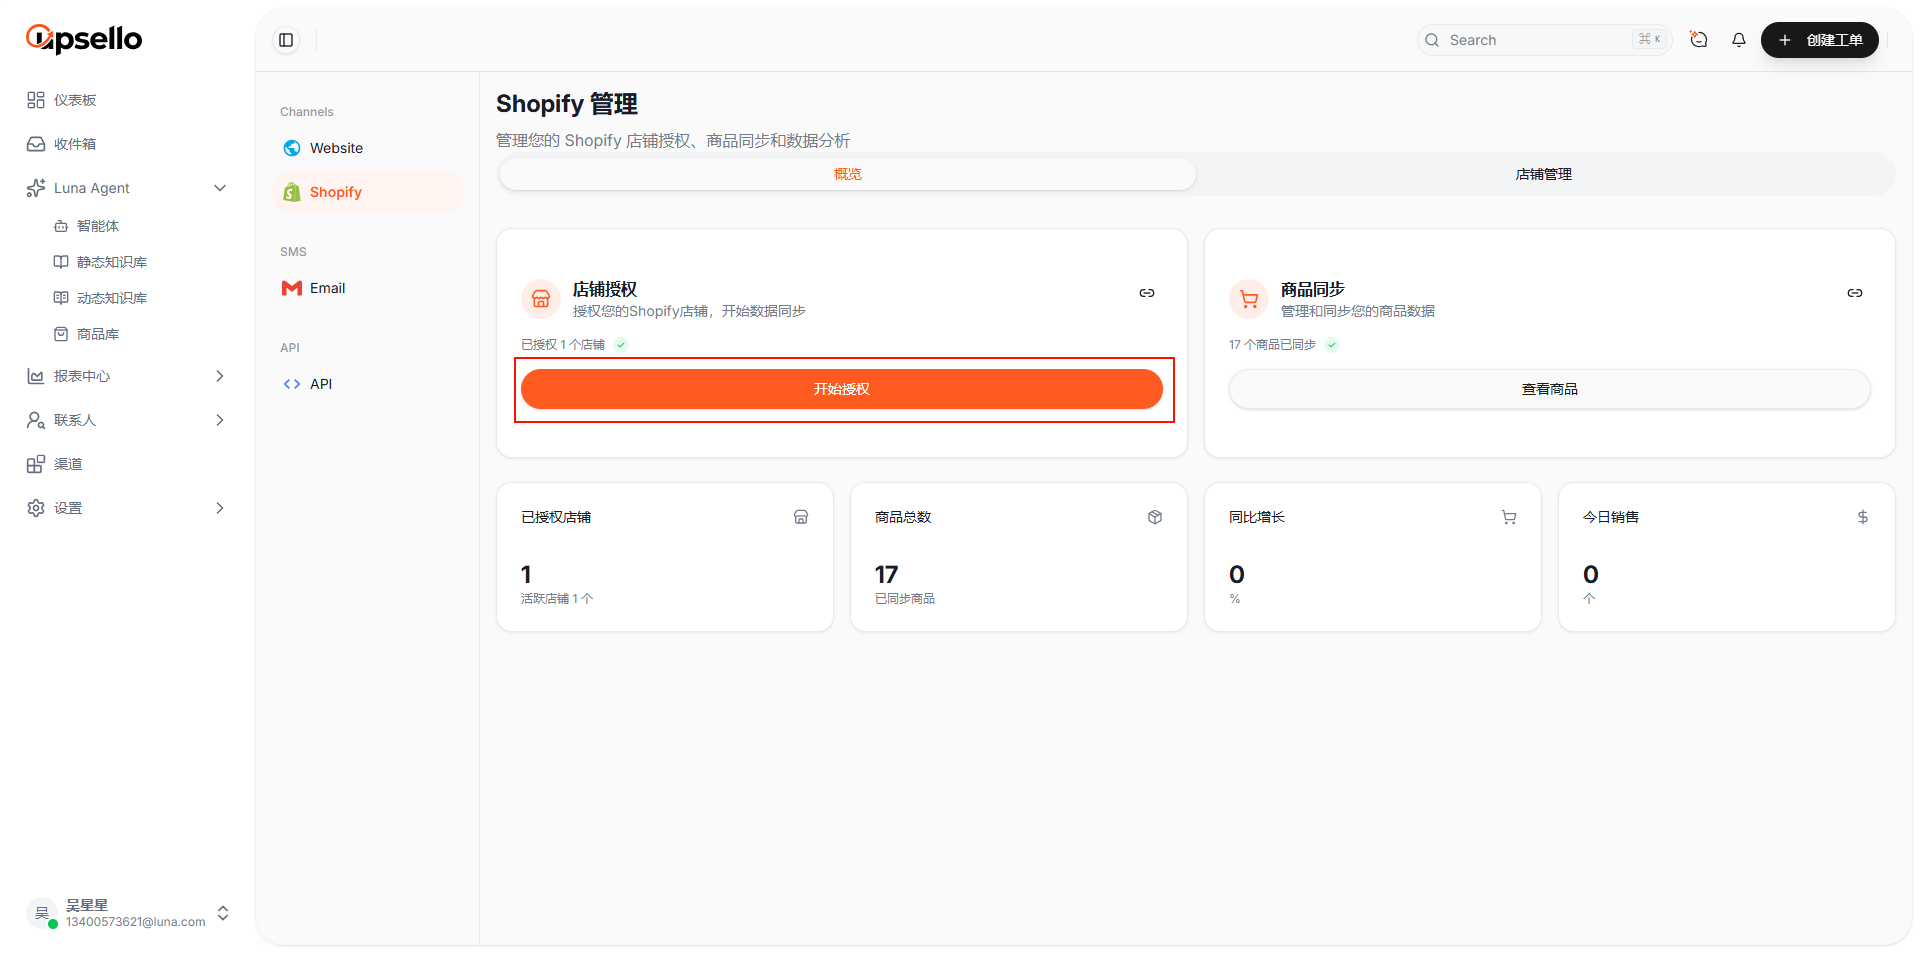This screenshot has width=1920, height=953.
Task: Click the 活跃店铺 1 个 text
Action: (557, 599)
